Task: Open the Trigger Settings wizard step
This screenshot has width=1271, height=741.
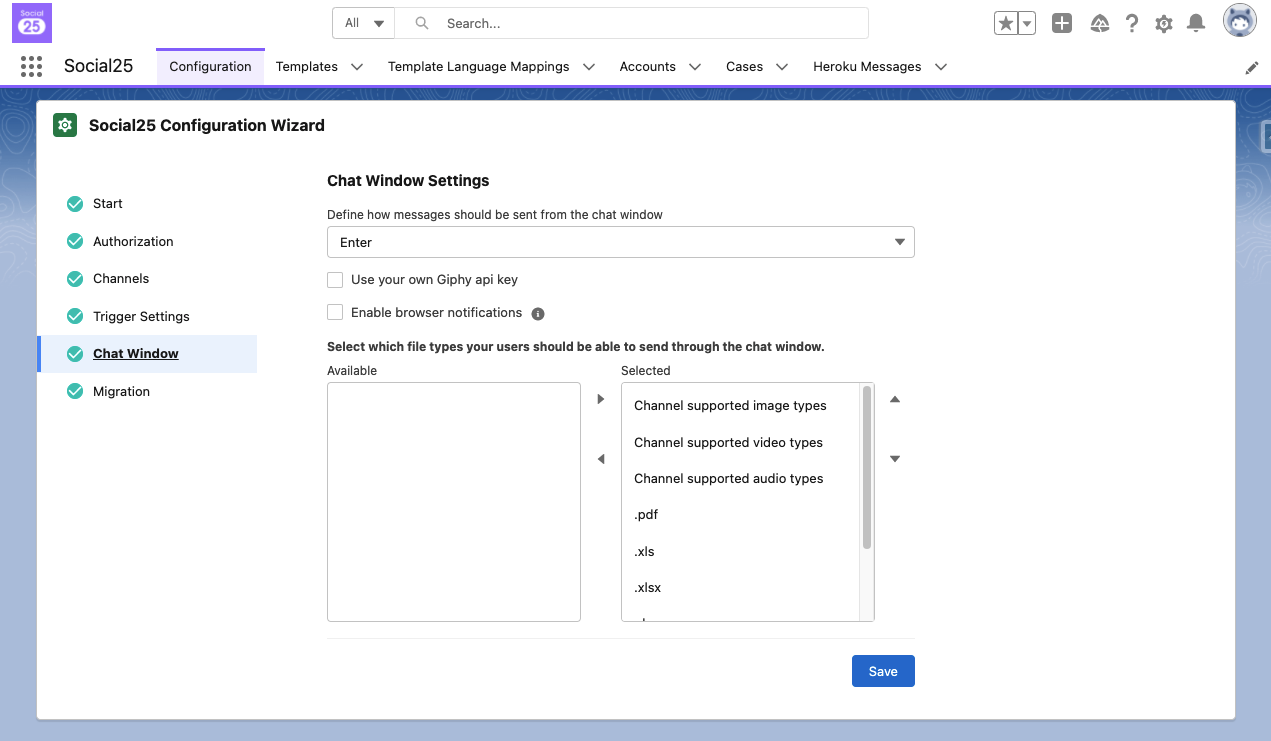Action: pyautogui.click(x=141, y=316)
